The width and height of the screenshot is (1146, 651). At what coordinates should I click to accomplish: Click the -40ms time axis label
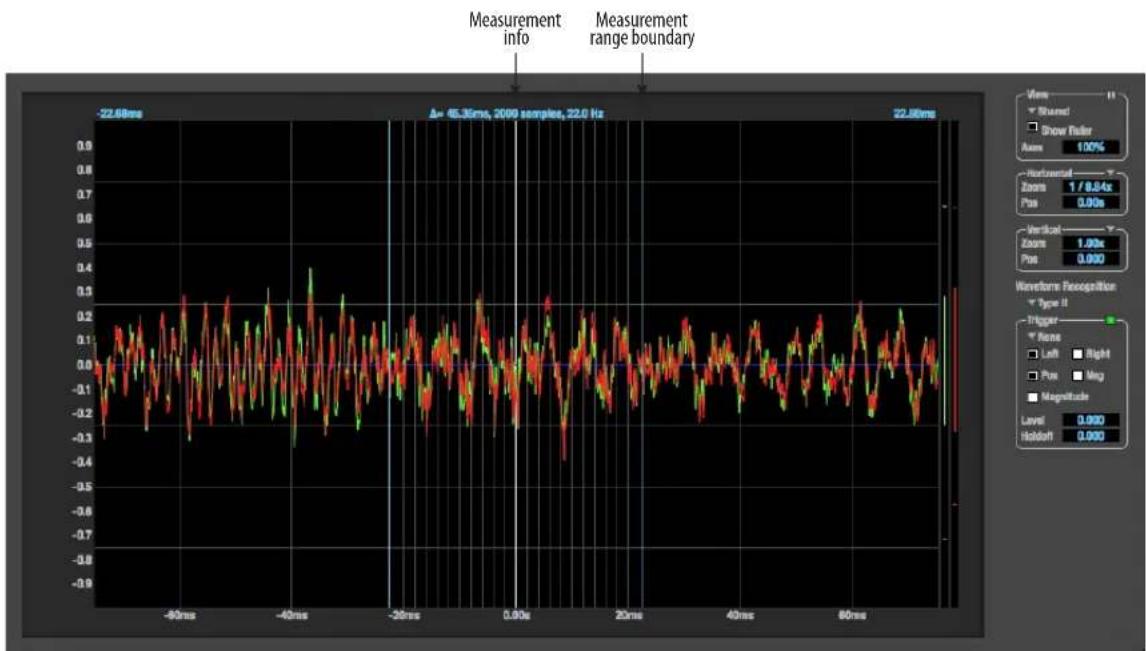pyautogui.click(x=292, y=615)
